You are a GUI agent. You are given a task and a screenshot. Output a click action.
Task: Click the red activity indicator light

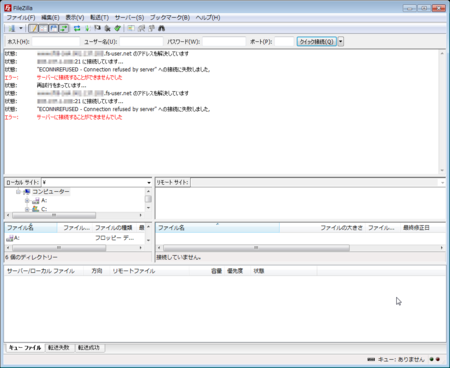coord(438,359)
